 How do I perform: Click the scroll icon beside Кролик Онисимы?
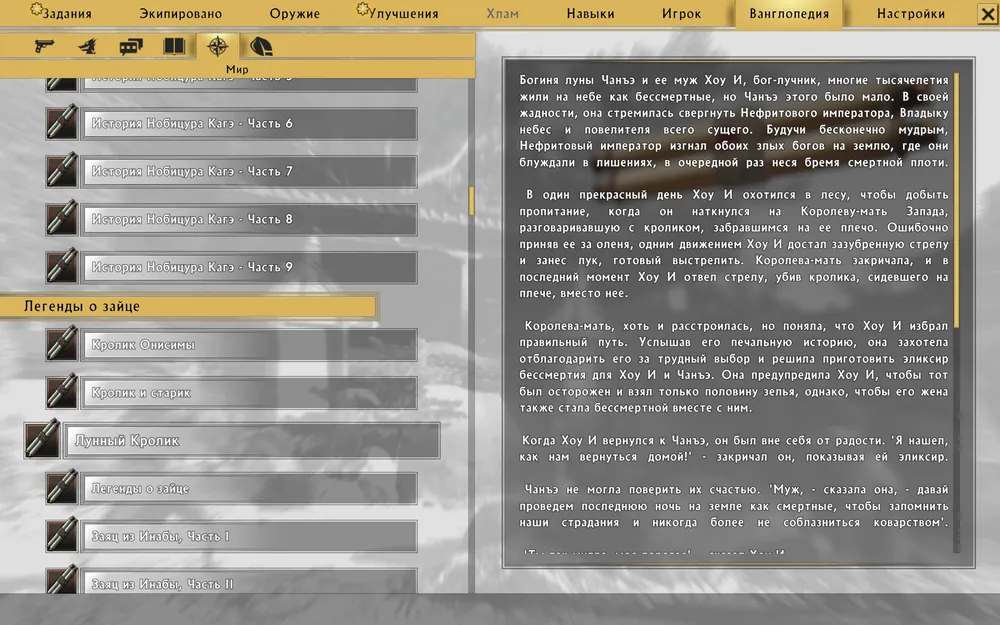click(62, 344)
